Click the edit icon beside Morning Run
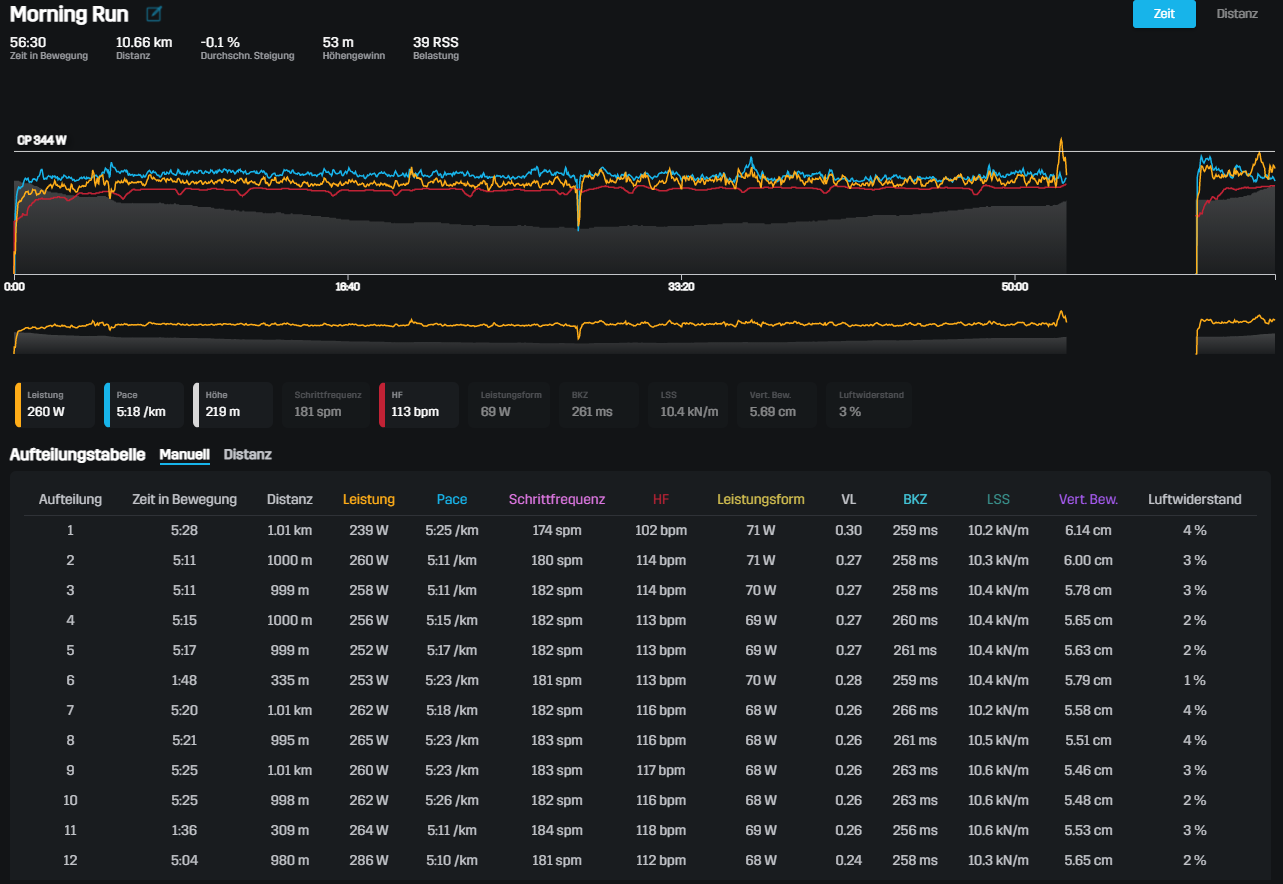Image resolution: width=1283 pixels, height=884 pixels. [153, 15]
